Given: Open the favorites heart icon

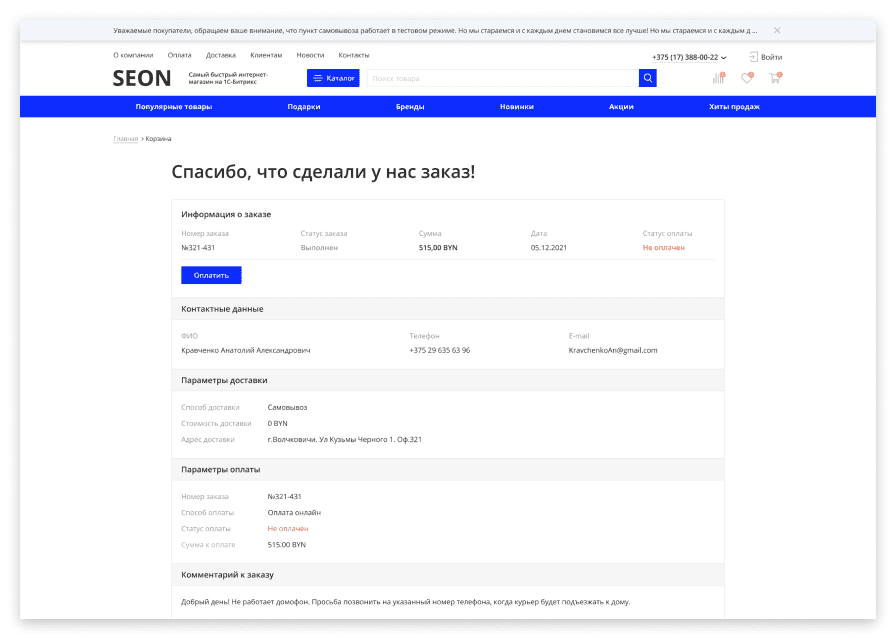Looking at the screenshot, I should point(747,78).
